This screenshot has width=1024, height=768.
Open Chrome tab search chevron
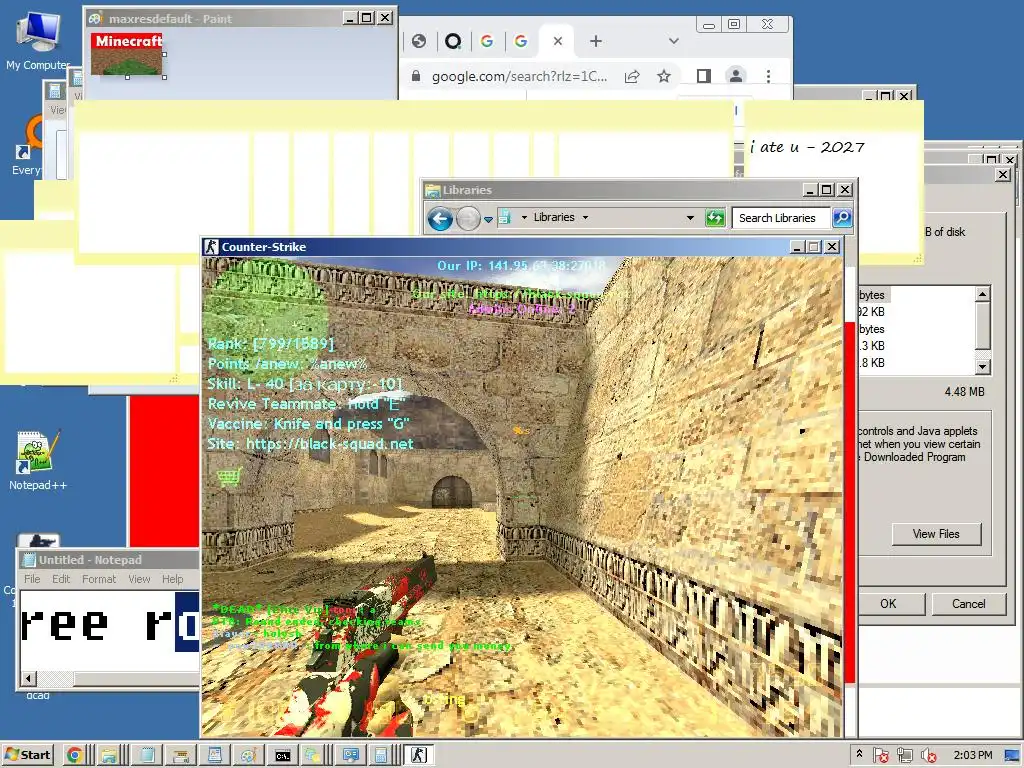[674, 41]
